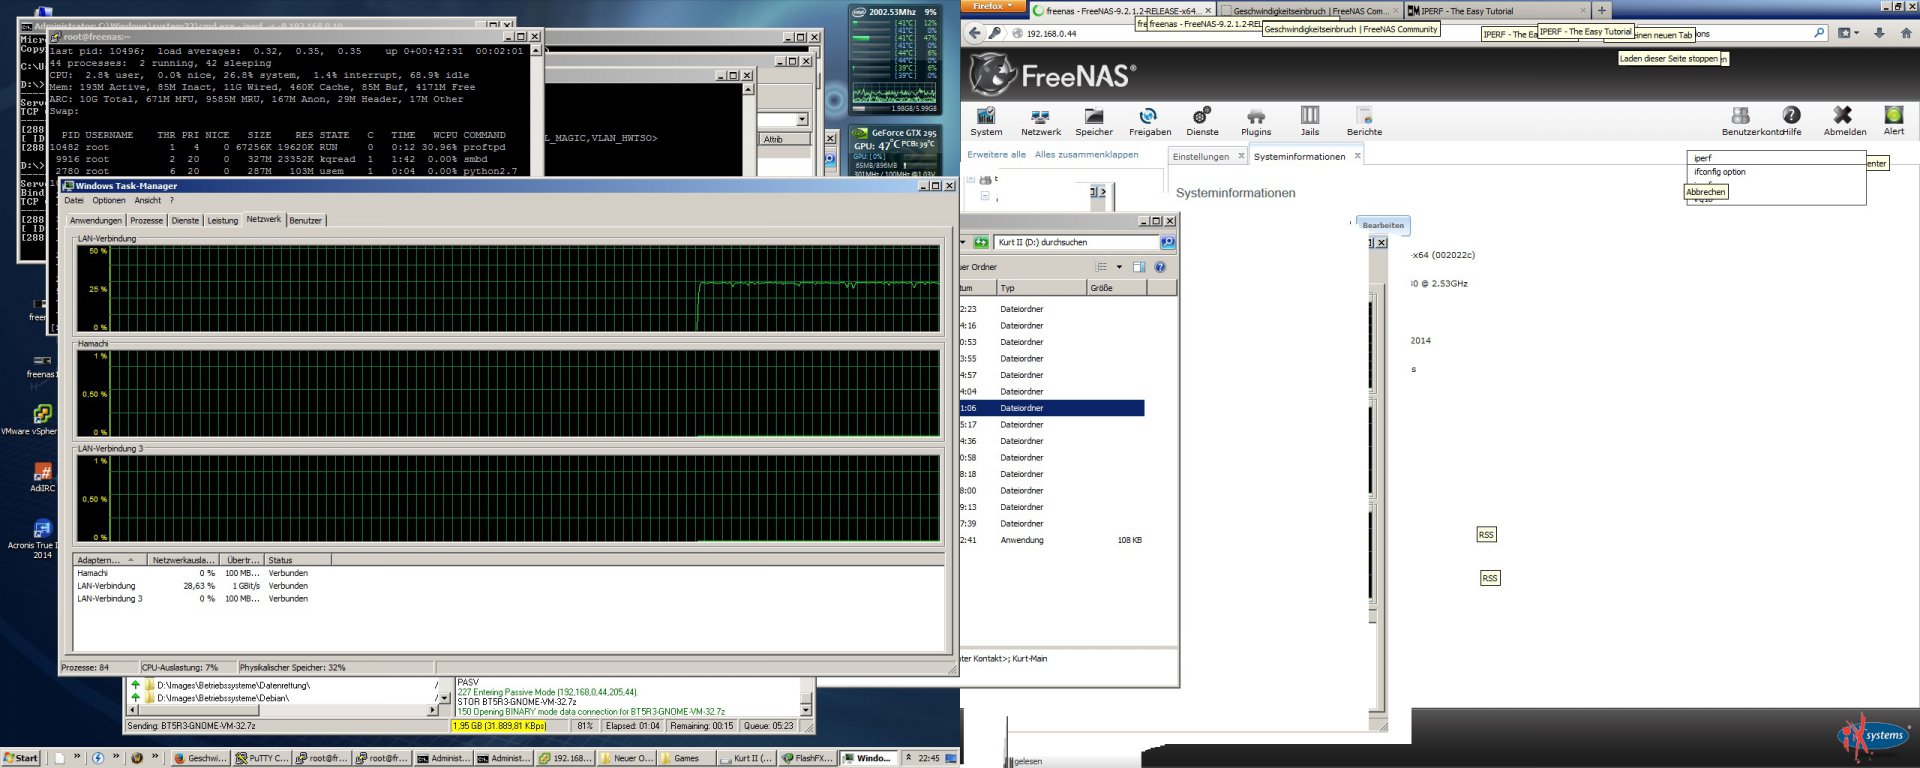The width and height of the screenshot is (1920, 768).
Task: Sort by the Adaptern column header
Action: point(110,560)
